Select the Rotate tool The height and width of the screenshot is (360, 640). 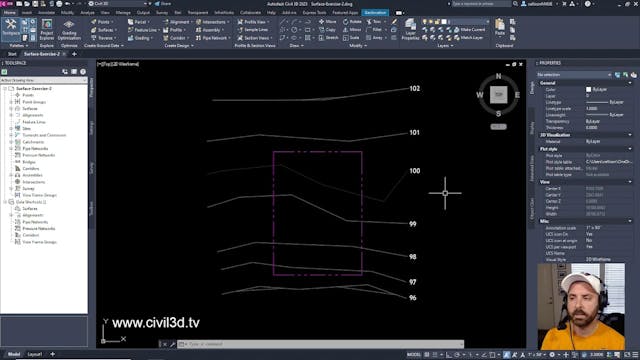pos(352,22)
